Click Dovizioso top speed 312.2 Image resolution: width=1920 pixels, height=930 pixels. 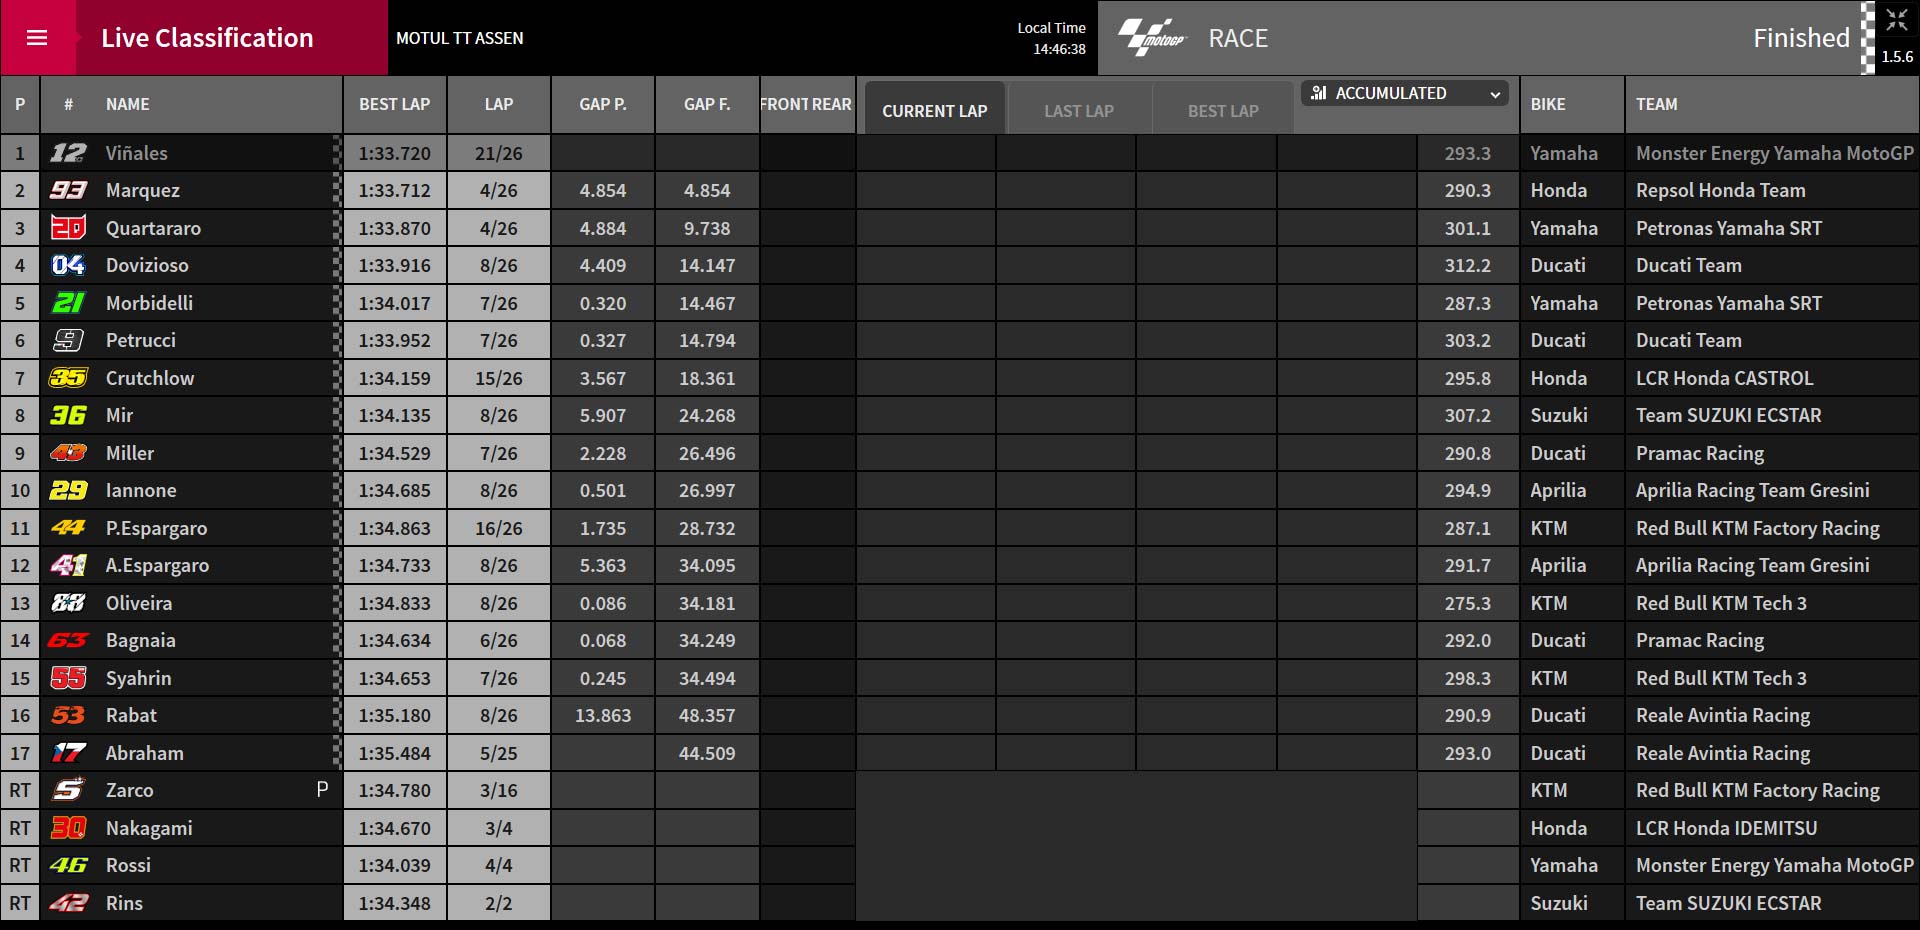(1467, 265)
